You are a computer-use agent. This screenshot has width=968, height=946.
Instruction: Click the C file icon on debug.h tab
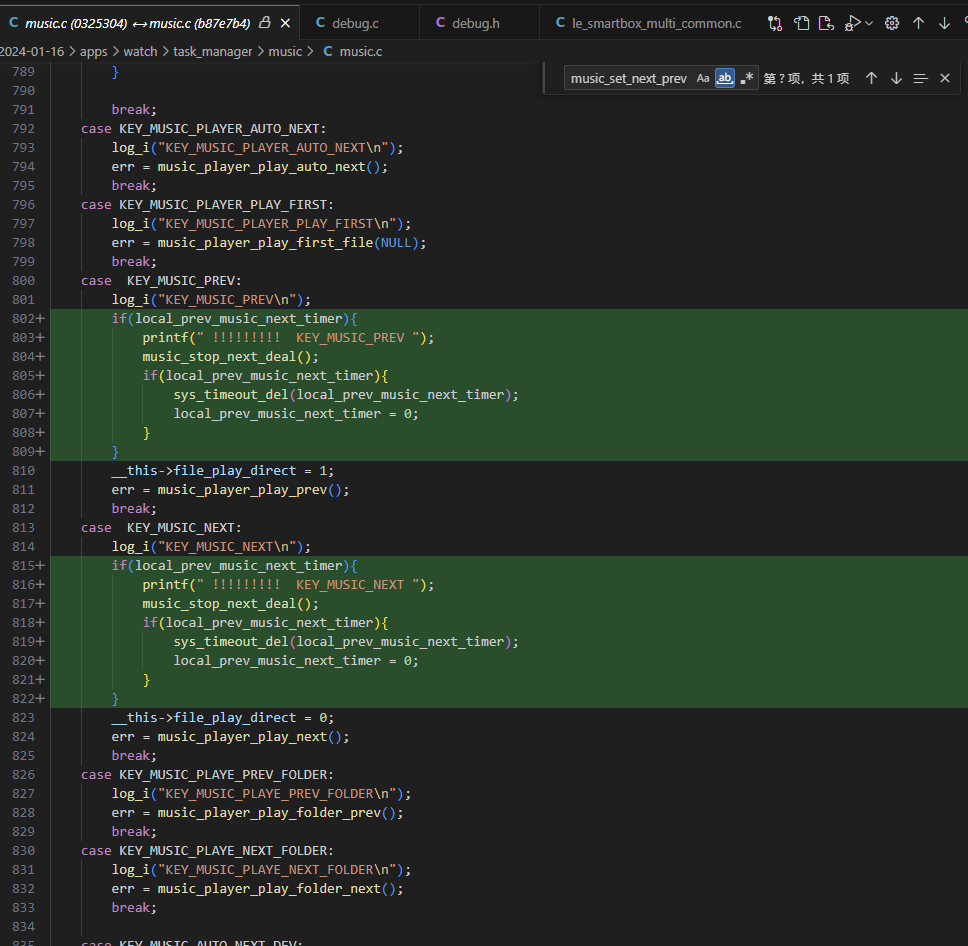[440, 23]
